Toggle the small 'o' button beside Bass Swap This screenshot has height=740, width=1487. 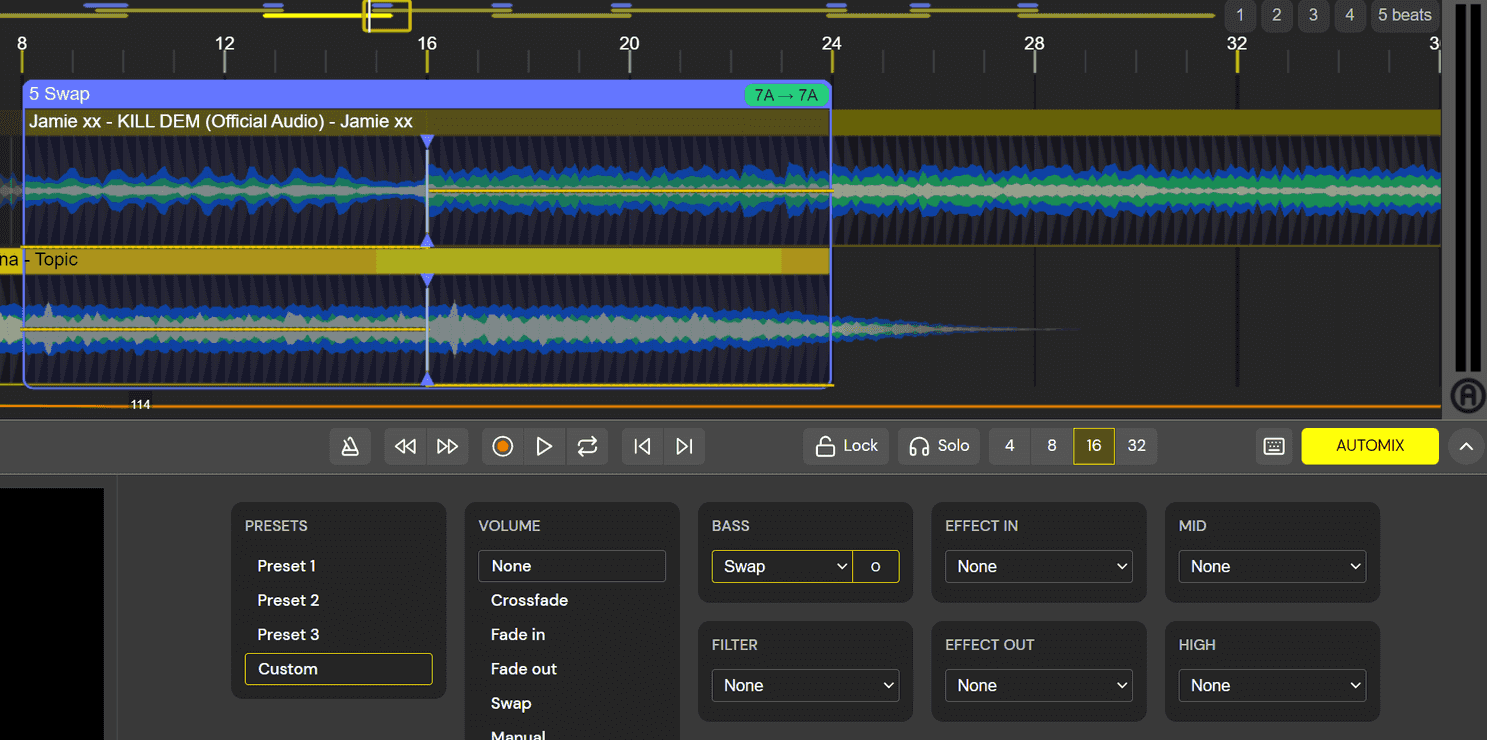[x=875, y=566]
